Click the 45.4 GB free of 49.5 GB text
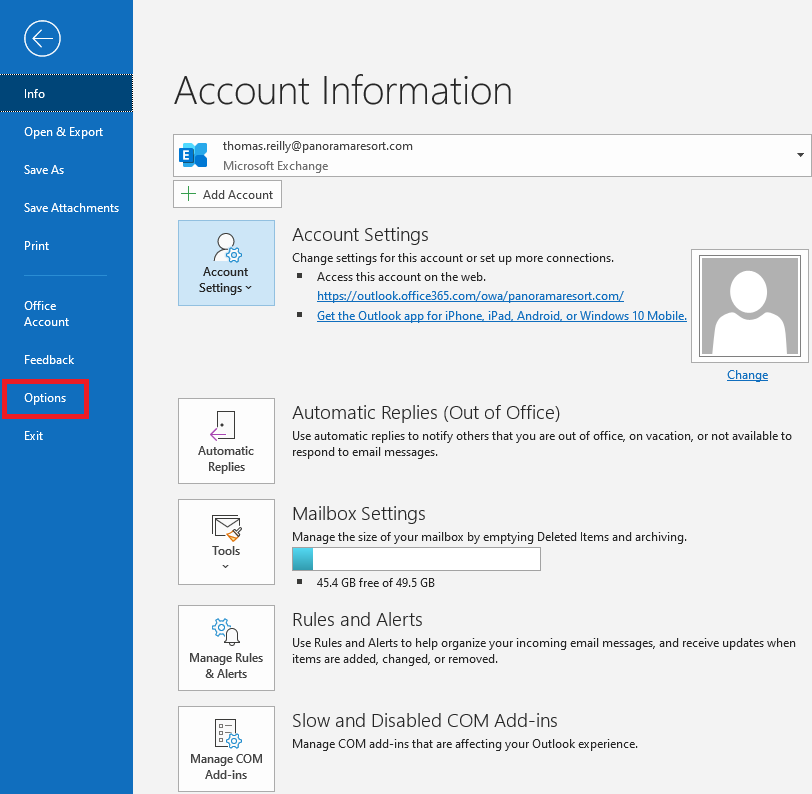 (375, 583)
